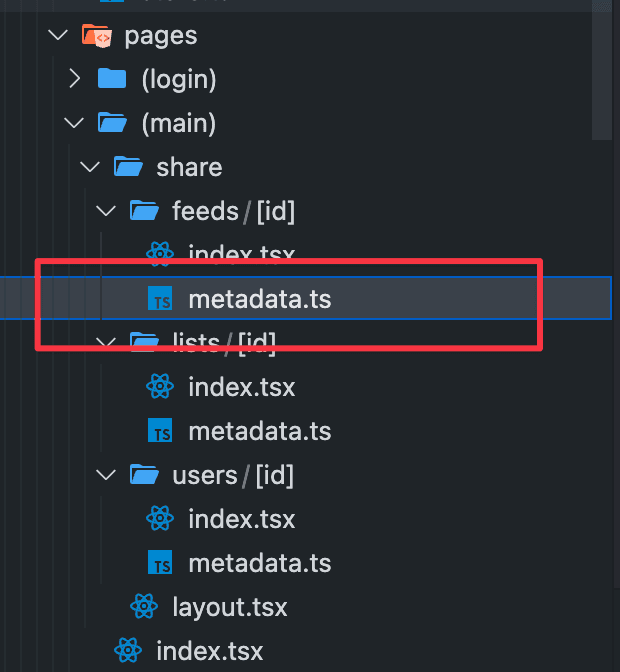The width and height of the screenshot is (620, 672).
Task: Click the (login) folder icon
Action: (x=112, y=79)
